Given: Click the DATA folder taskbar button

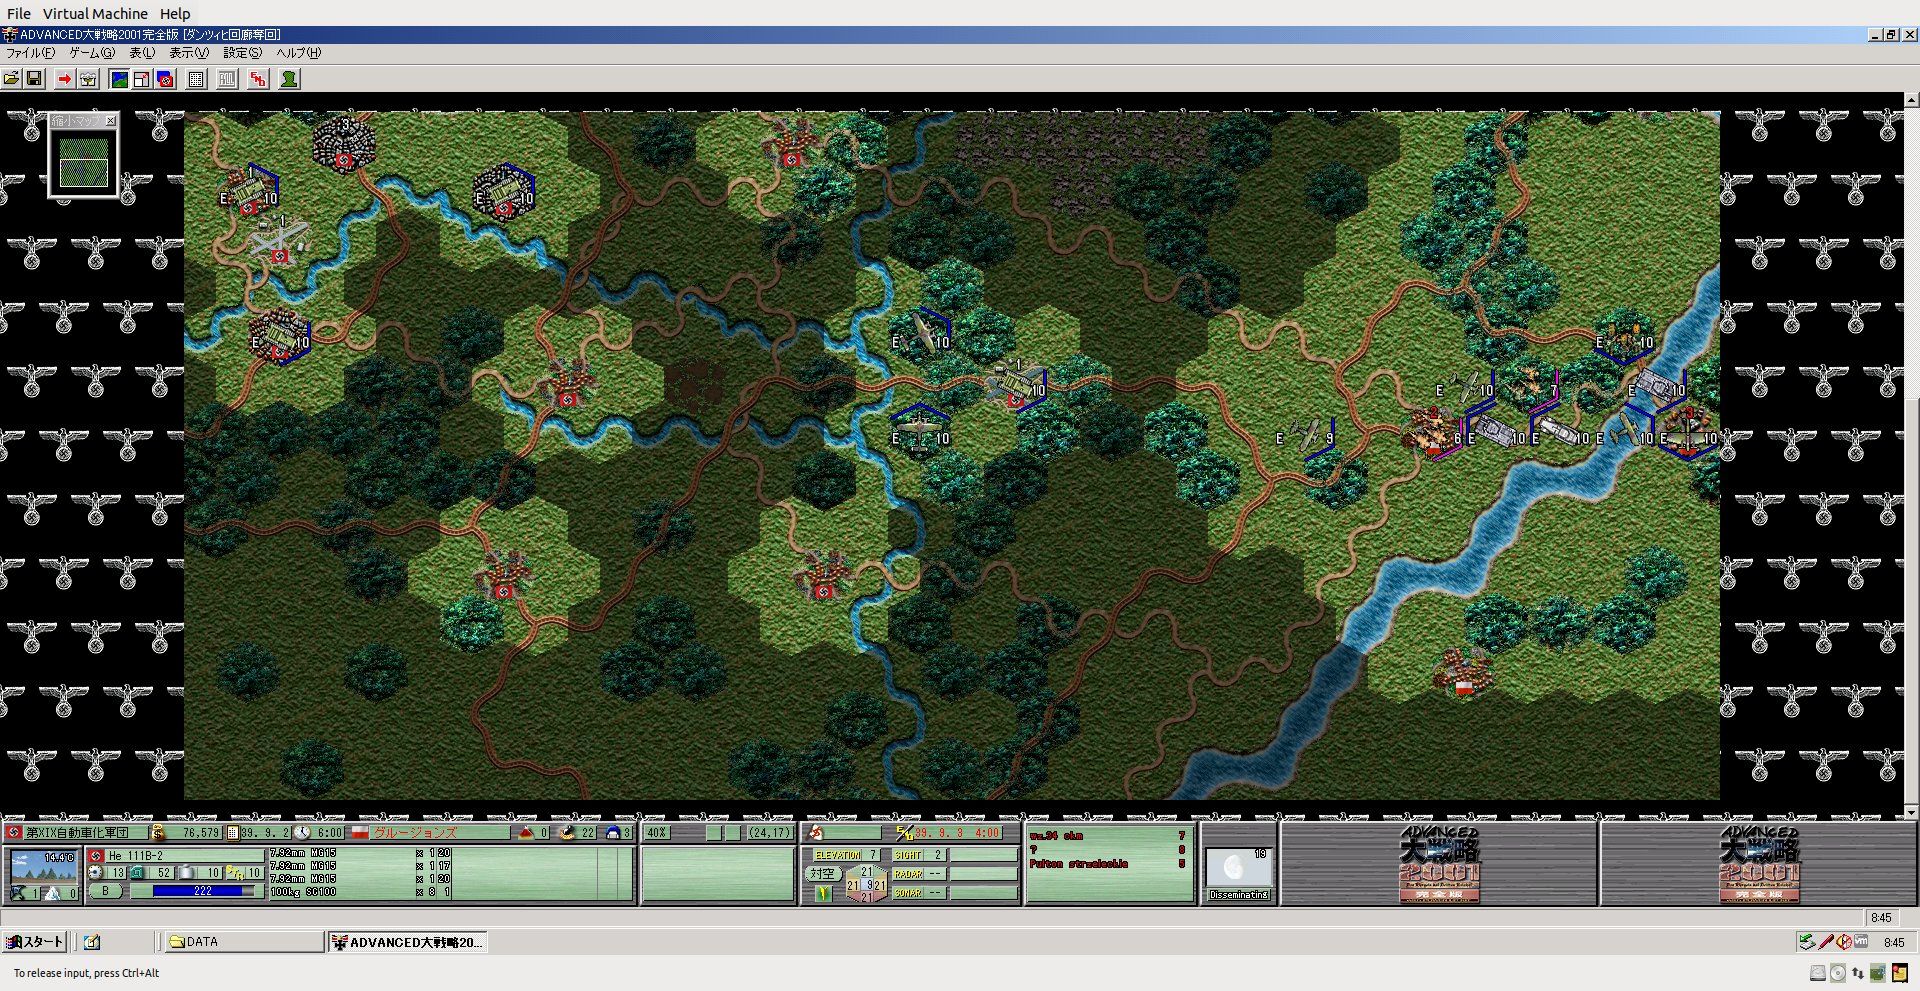Looking at the screenshot, I should (240, 942).
